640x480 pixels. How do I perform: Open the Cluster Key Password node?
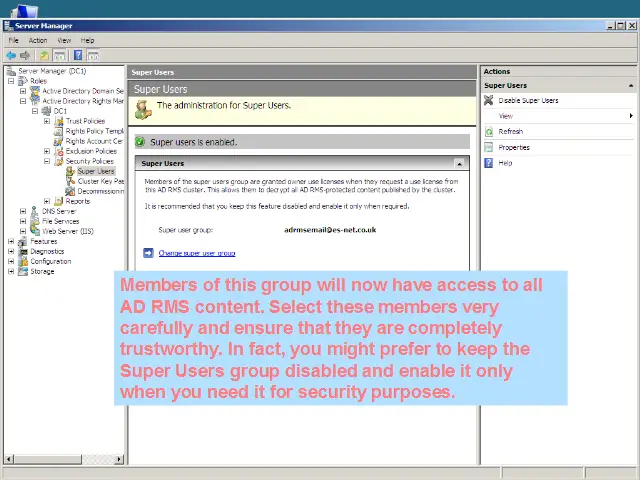101,181
